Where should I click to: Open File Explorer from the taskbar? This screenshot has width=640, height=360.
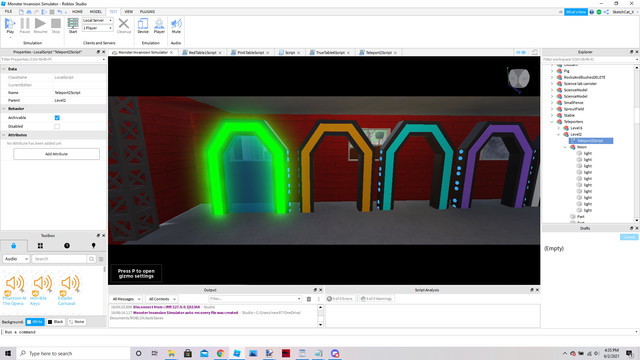coord(171,353)
